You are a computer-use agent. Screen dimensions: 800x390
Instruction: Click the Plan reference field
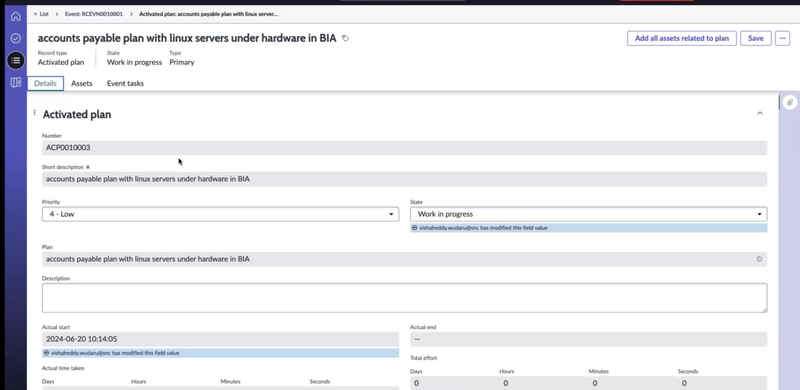404,259
